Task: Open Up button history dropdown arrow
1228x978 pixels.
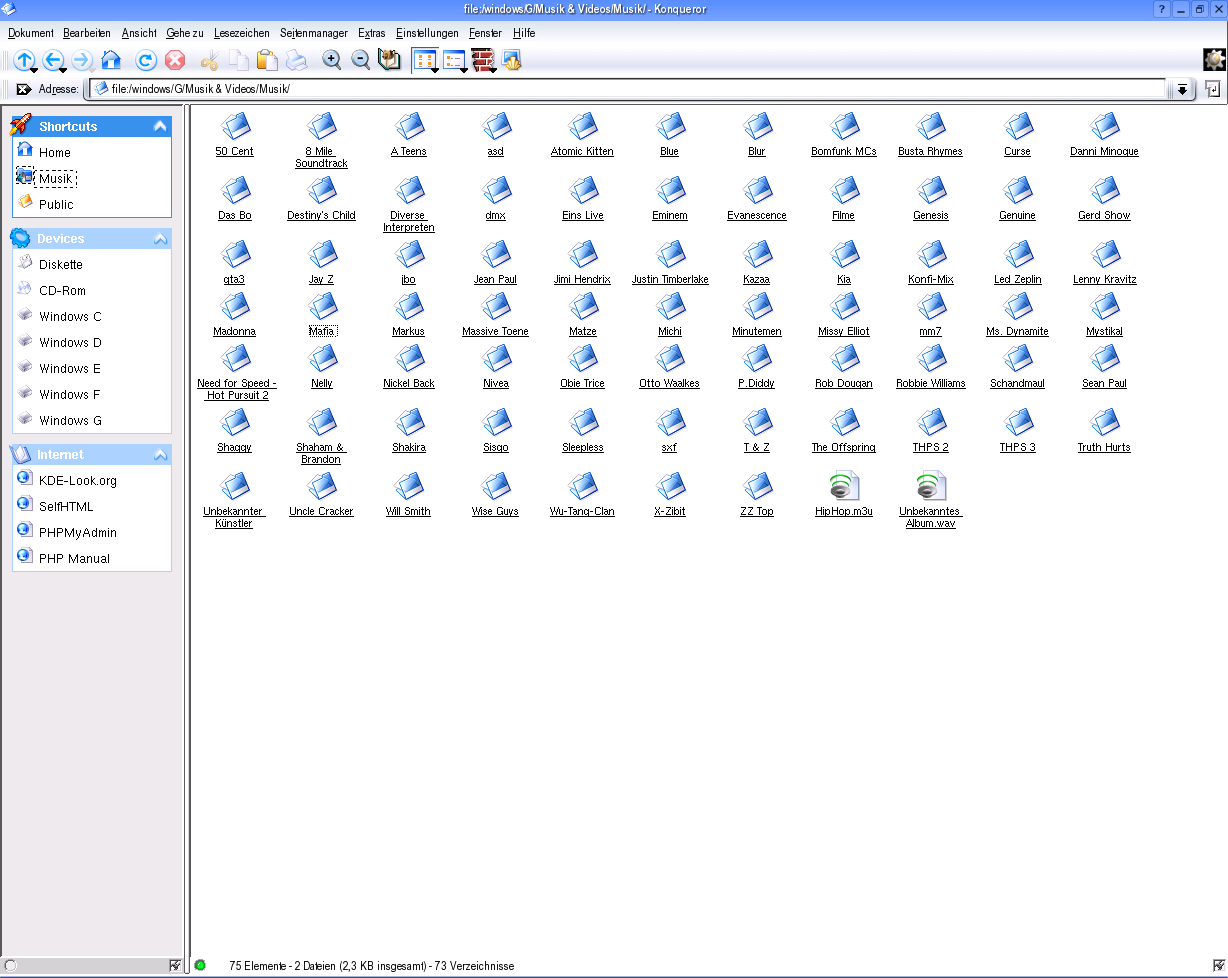Action: [35, 71]
